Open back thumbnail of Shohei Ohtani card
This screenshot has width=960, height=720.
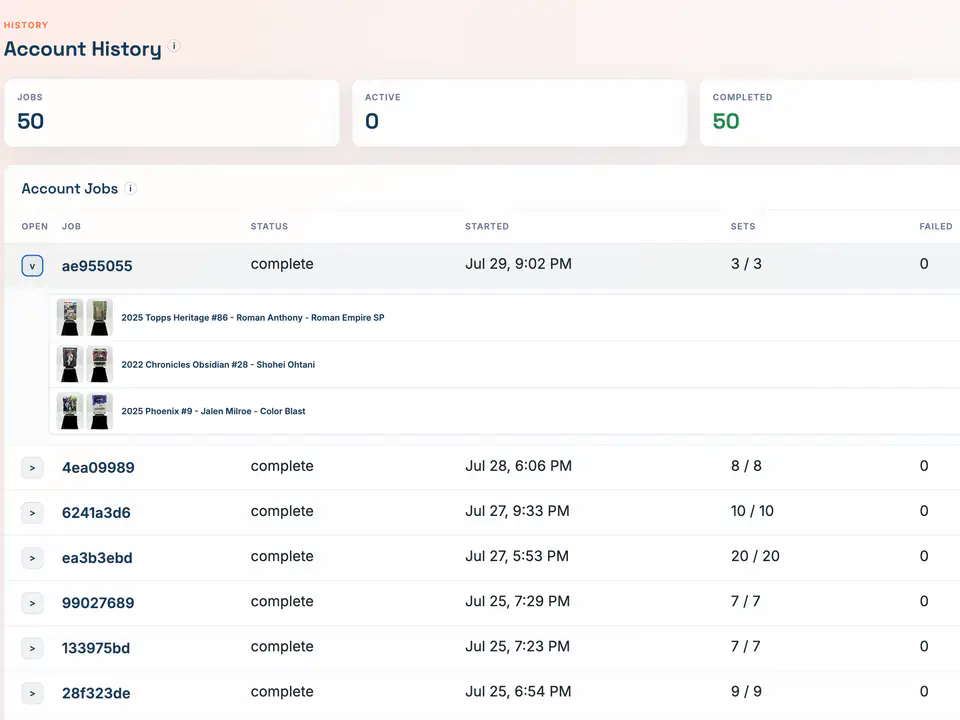[x=99, y=364]
